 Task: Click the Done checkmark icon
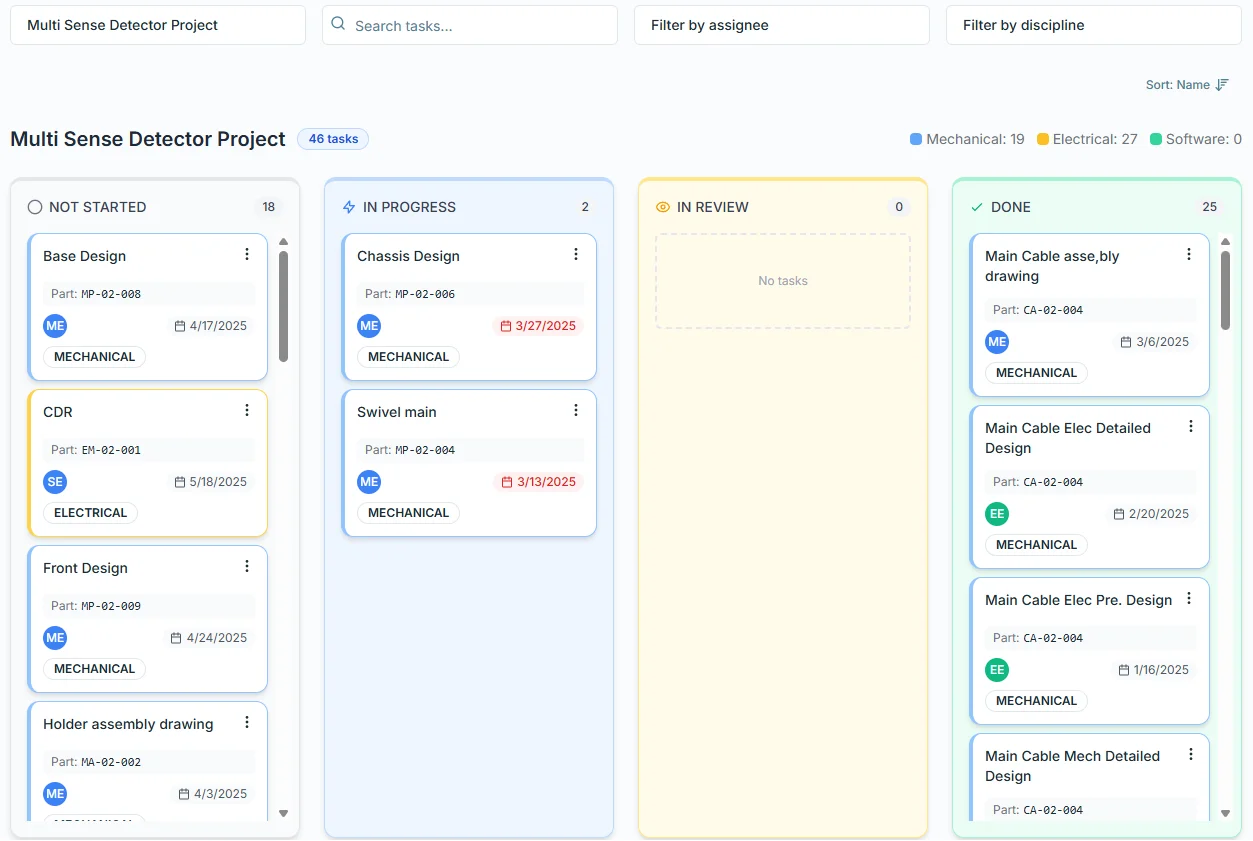click(977, 207)
